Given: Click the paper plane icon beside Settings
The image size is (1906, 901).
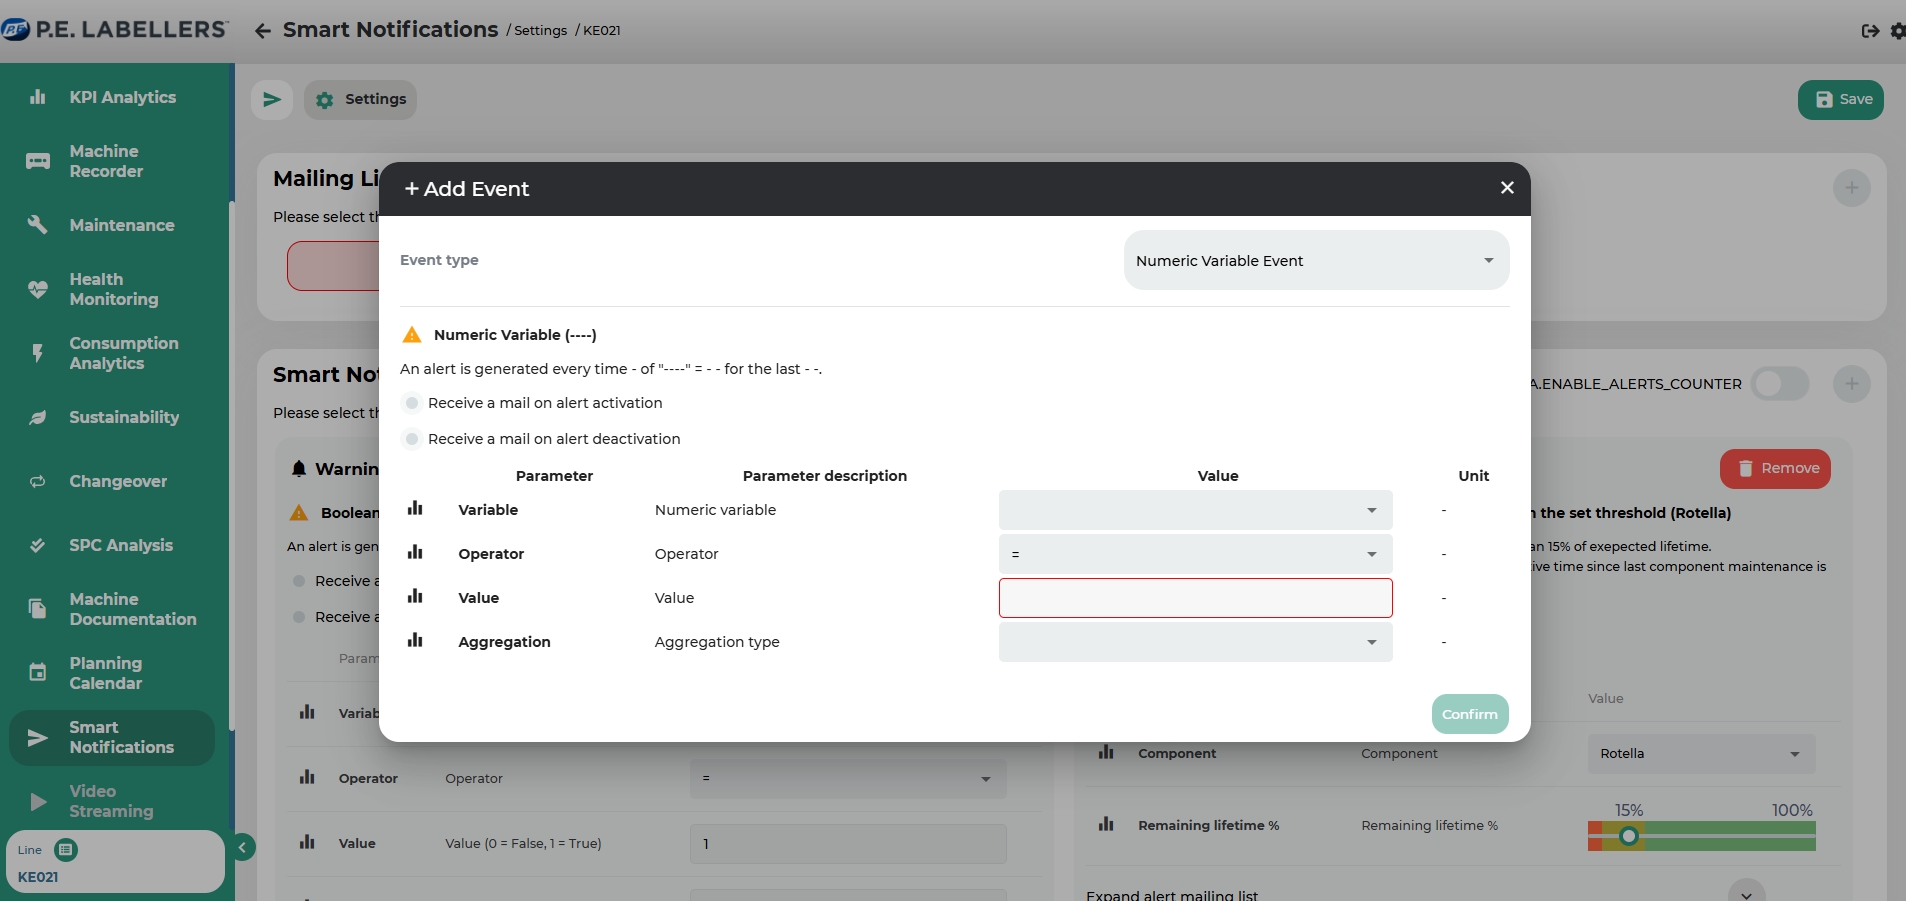Looking at the screenshot, I should pos(271,100).
